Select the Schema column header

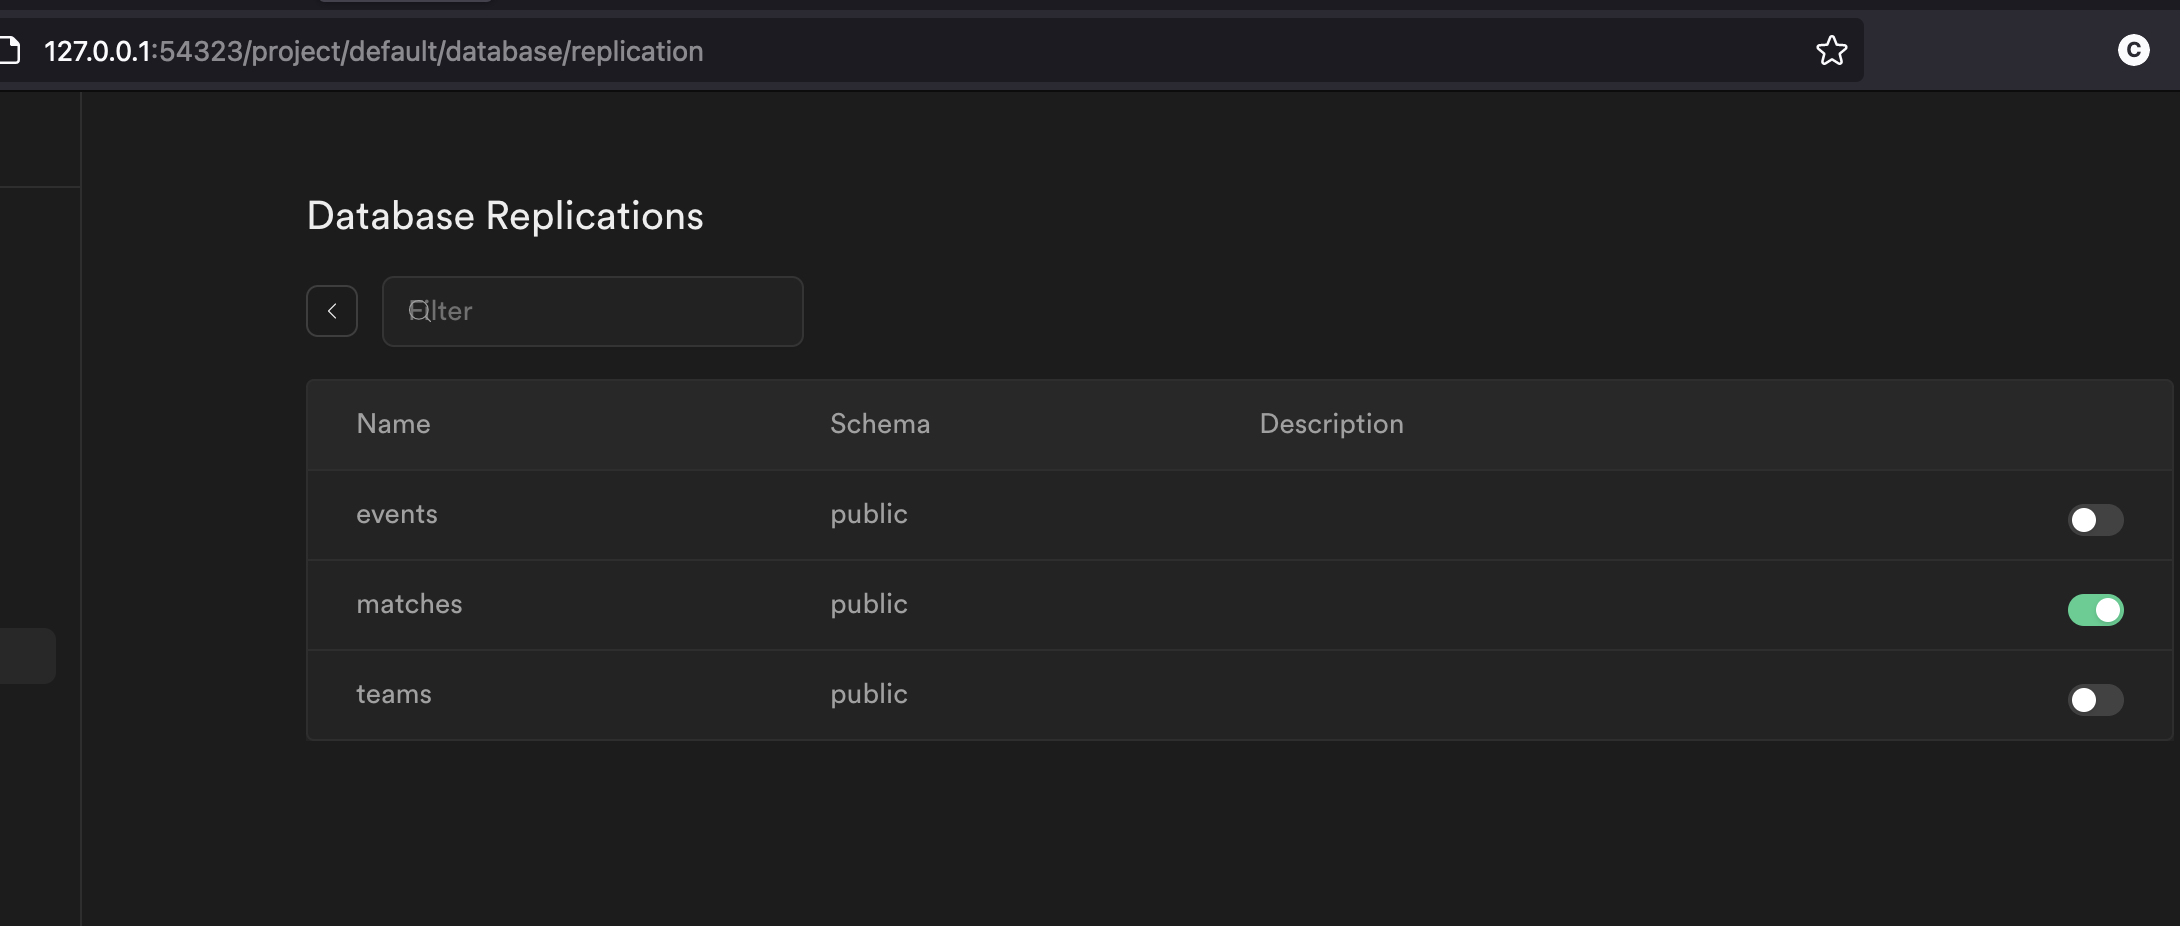(x=879, y=424)
